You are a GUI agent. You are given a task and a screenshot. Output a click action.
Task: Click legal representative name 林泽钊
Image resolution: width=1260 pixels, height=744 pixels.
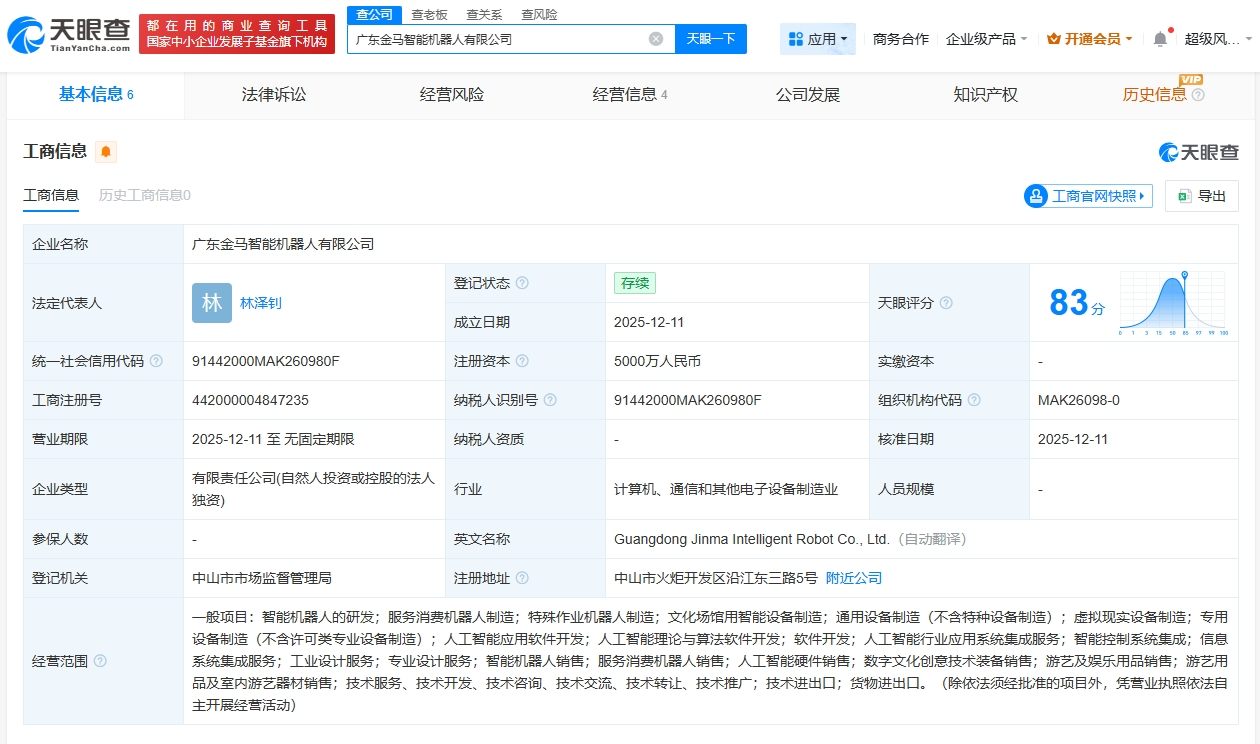[261, 303]
